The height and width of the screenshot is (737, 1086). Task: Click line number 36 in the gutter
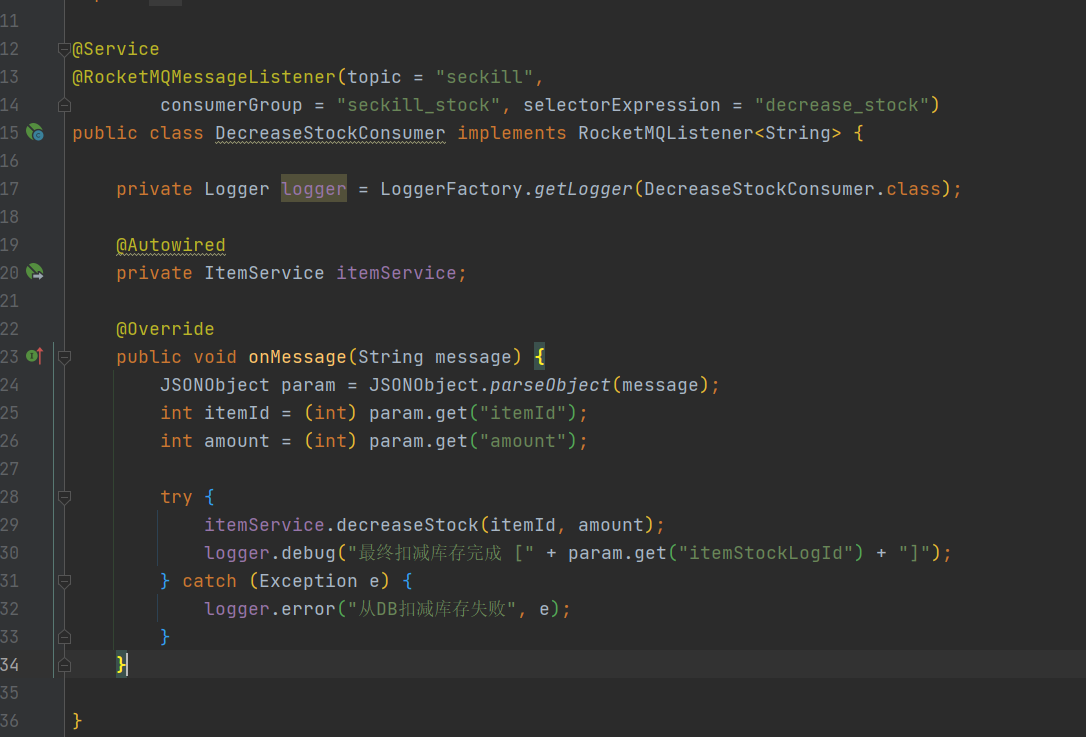click(x=9, y=721)
